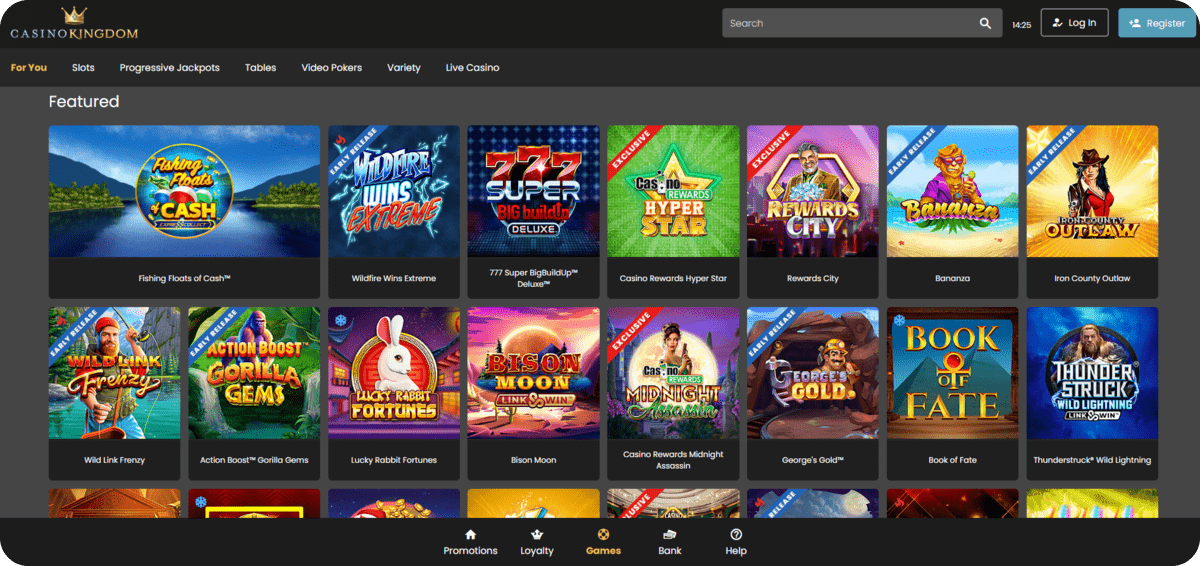
Task: Click the user icon inside the Log In button
Action: point(1058,23)
